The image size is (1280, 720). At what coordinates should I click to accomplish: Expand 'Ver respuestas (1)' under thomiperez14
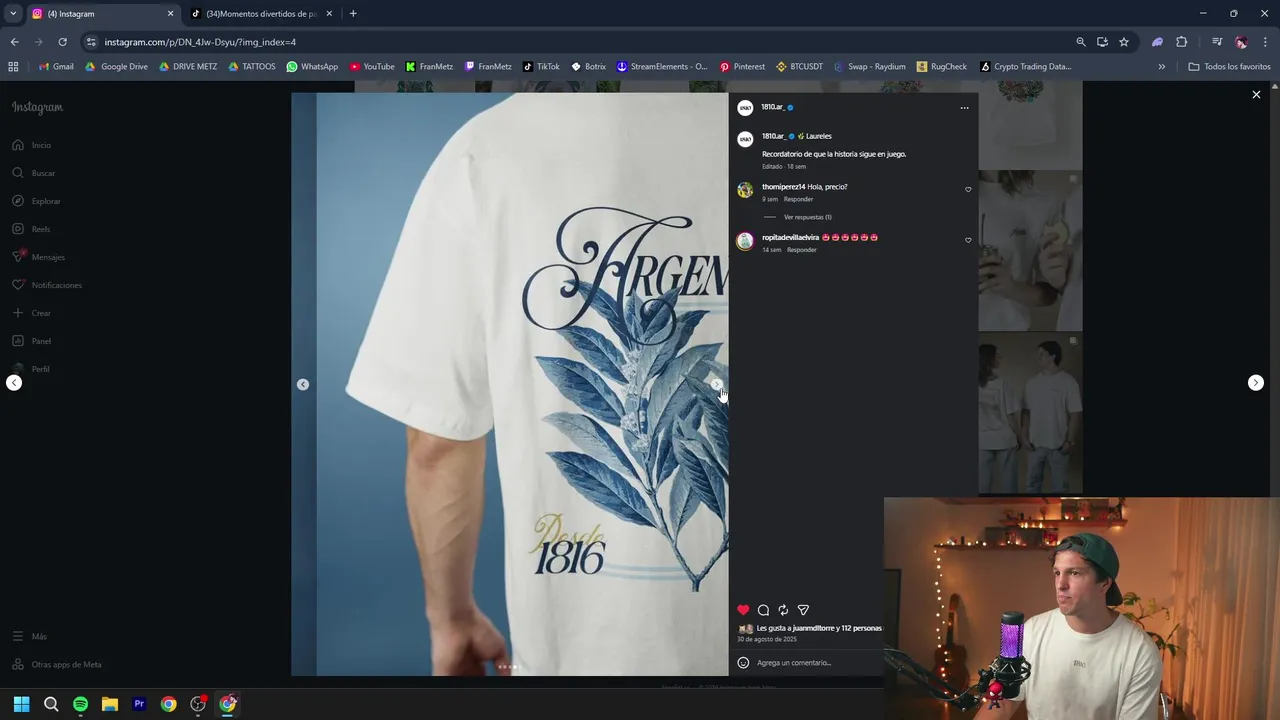[x=807, y=217]
